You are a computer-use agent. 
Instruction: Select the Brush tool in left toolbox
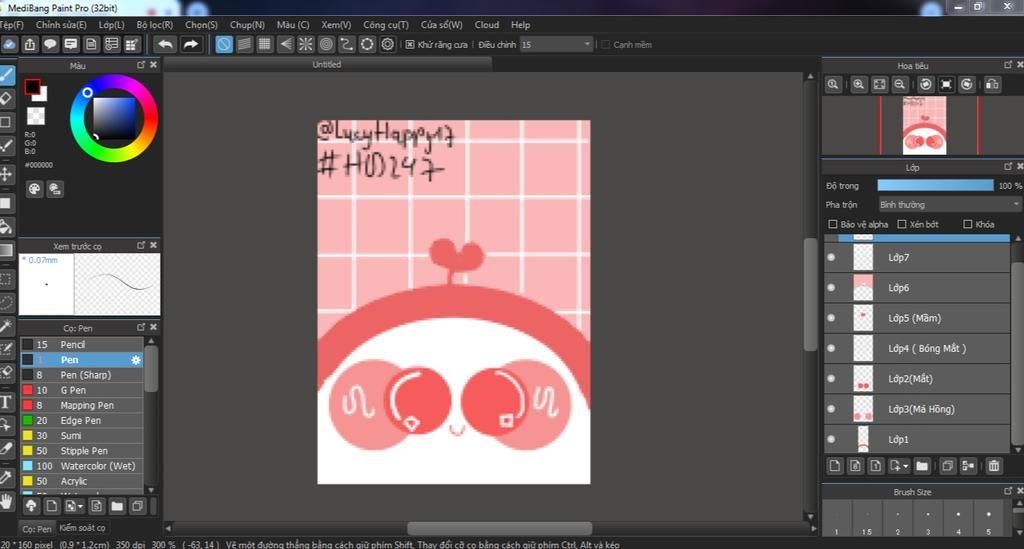[x=7, y=75]
